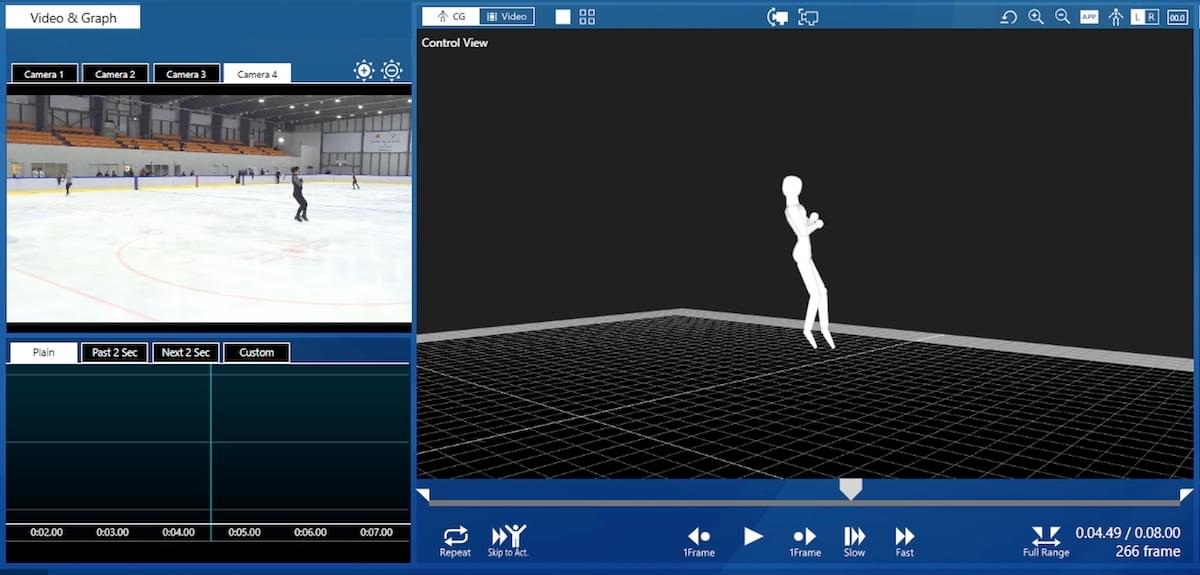The width and height of the screenshot is (1200, 575).
Task: Select the four-pane grid layout icon
Action: point(587,17)
